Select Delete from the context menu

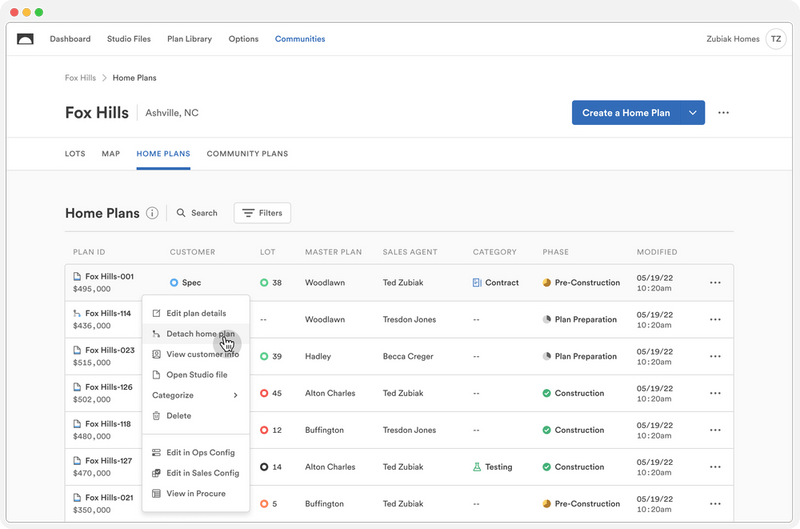[x=178, y=415]
